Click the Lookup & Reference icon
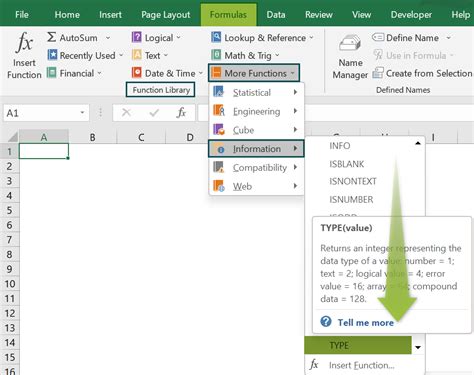 216,37
